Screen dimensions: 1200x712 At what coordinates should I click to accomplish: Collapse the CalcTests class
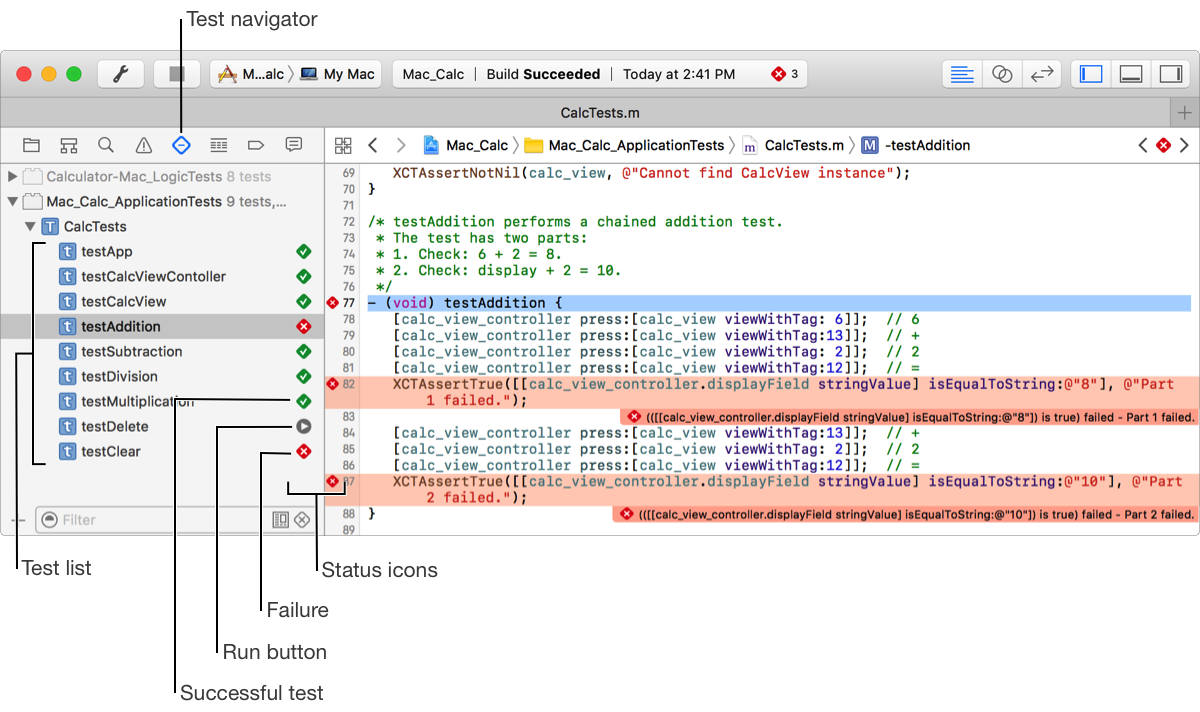31,227
